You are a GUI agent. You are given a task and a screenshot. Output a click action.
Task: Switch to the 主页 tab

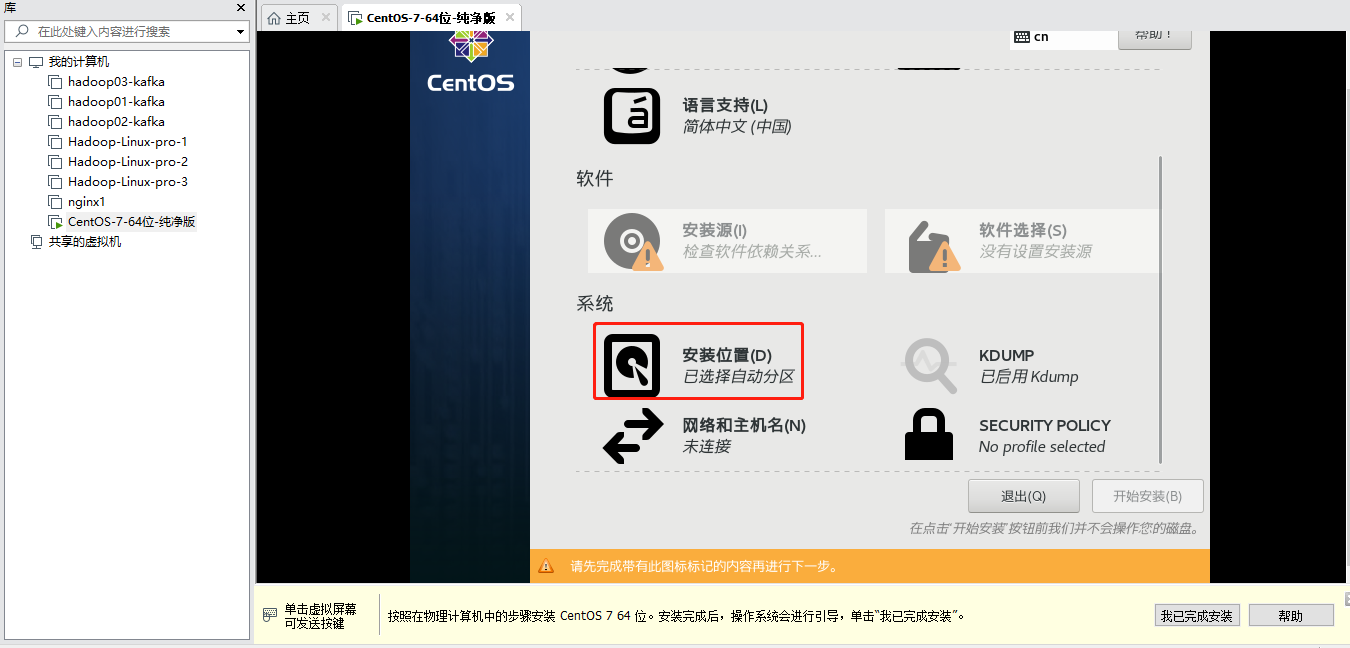click(x=298, y=18)
